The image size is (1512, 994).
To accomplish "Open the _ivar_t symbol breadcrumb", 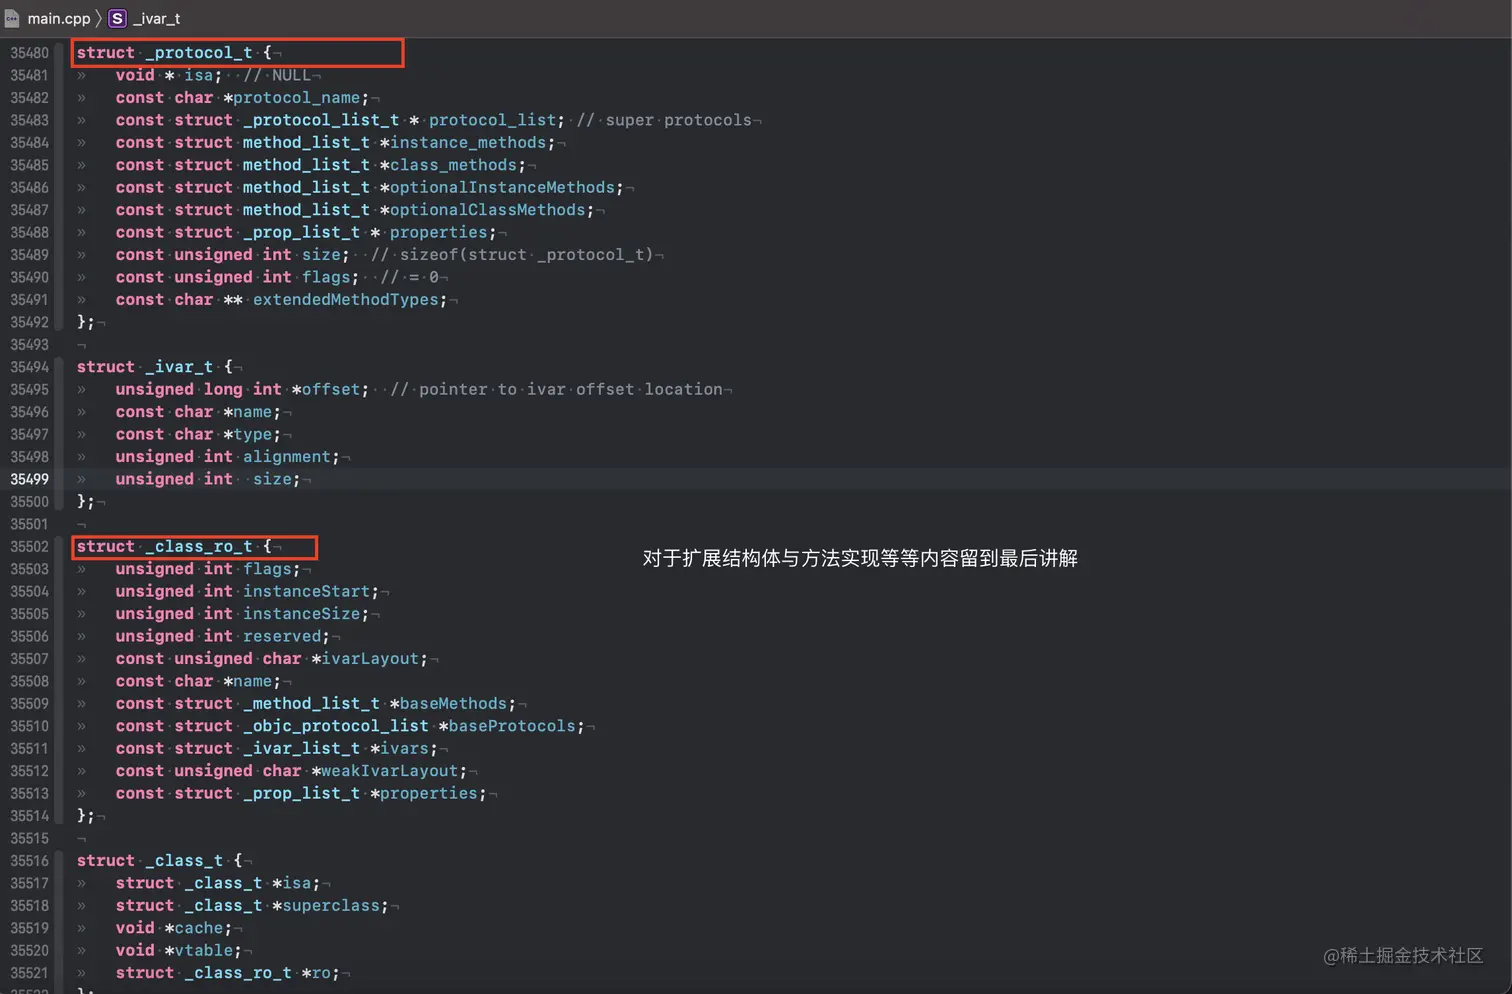I will pyautogui.click(x=156, y=18).
